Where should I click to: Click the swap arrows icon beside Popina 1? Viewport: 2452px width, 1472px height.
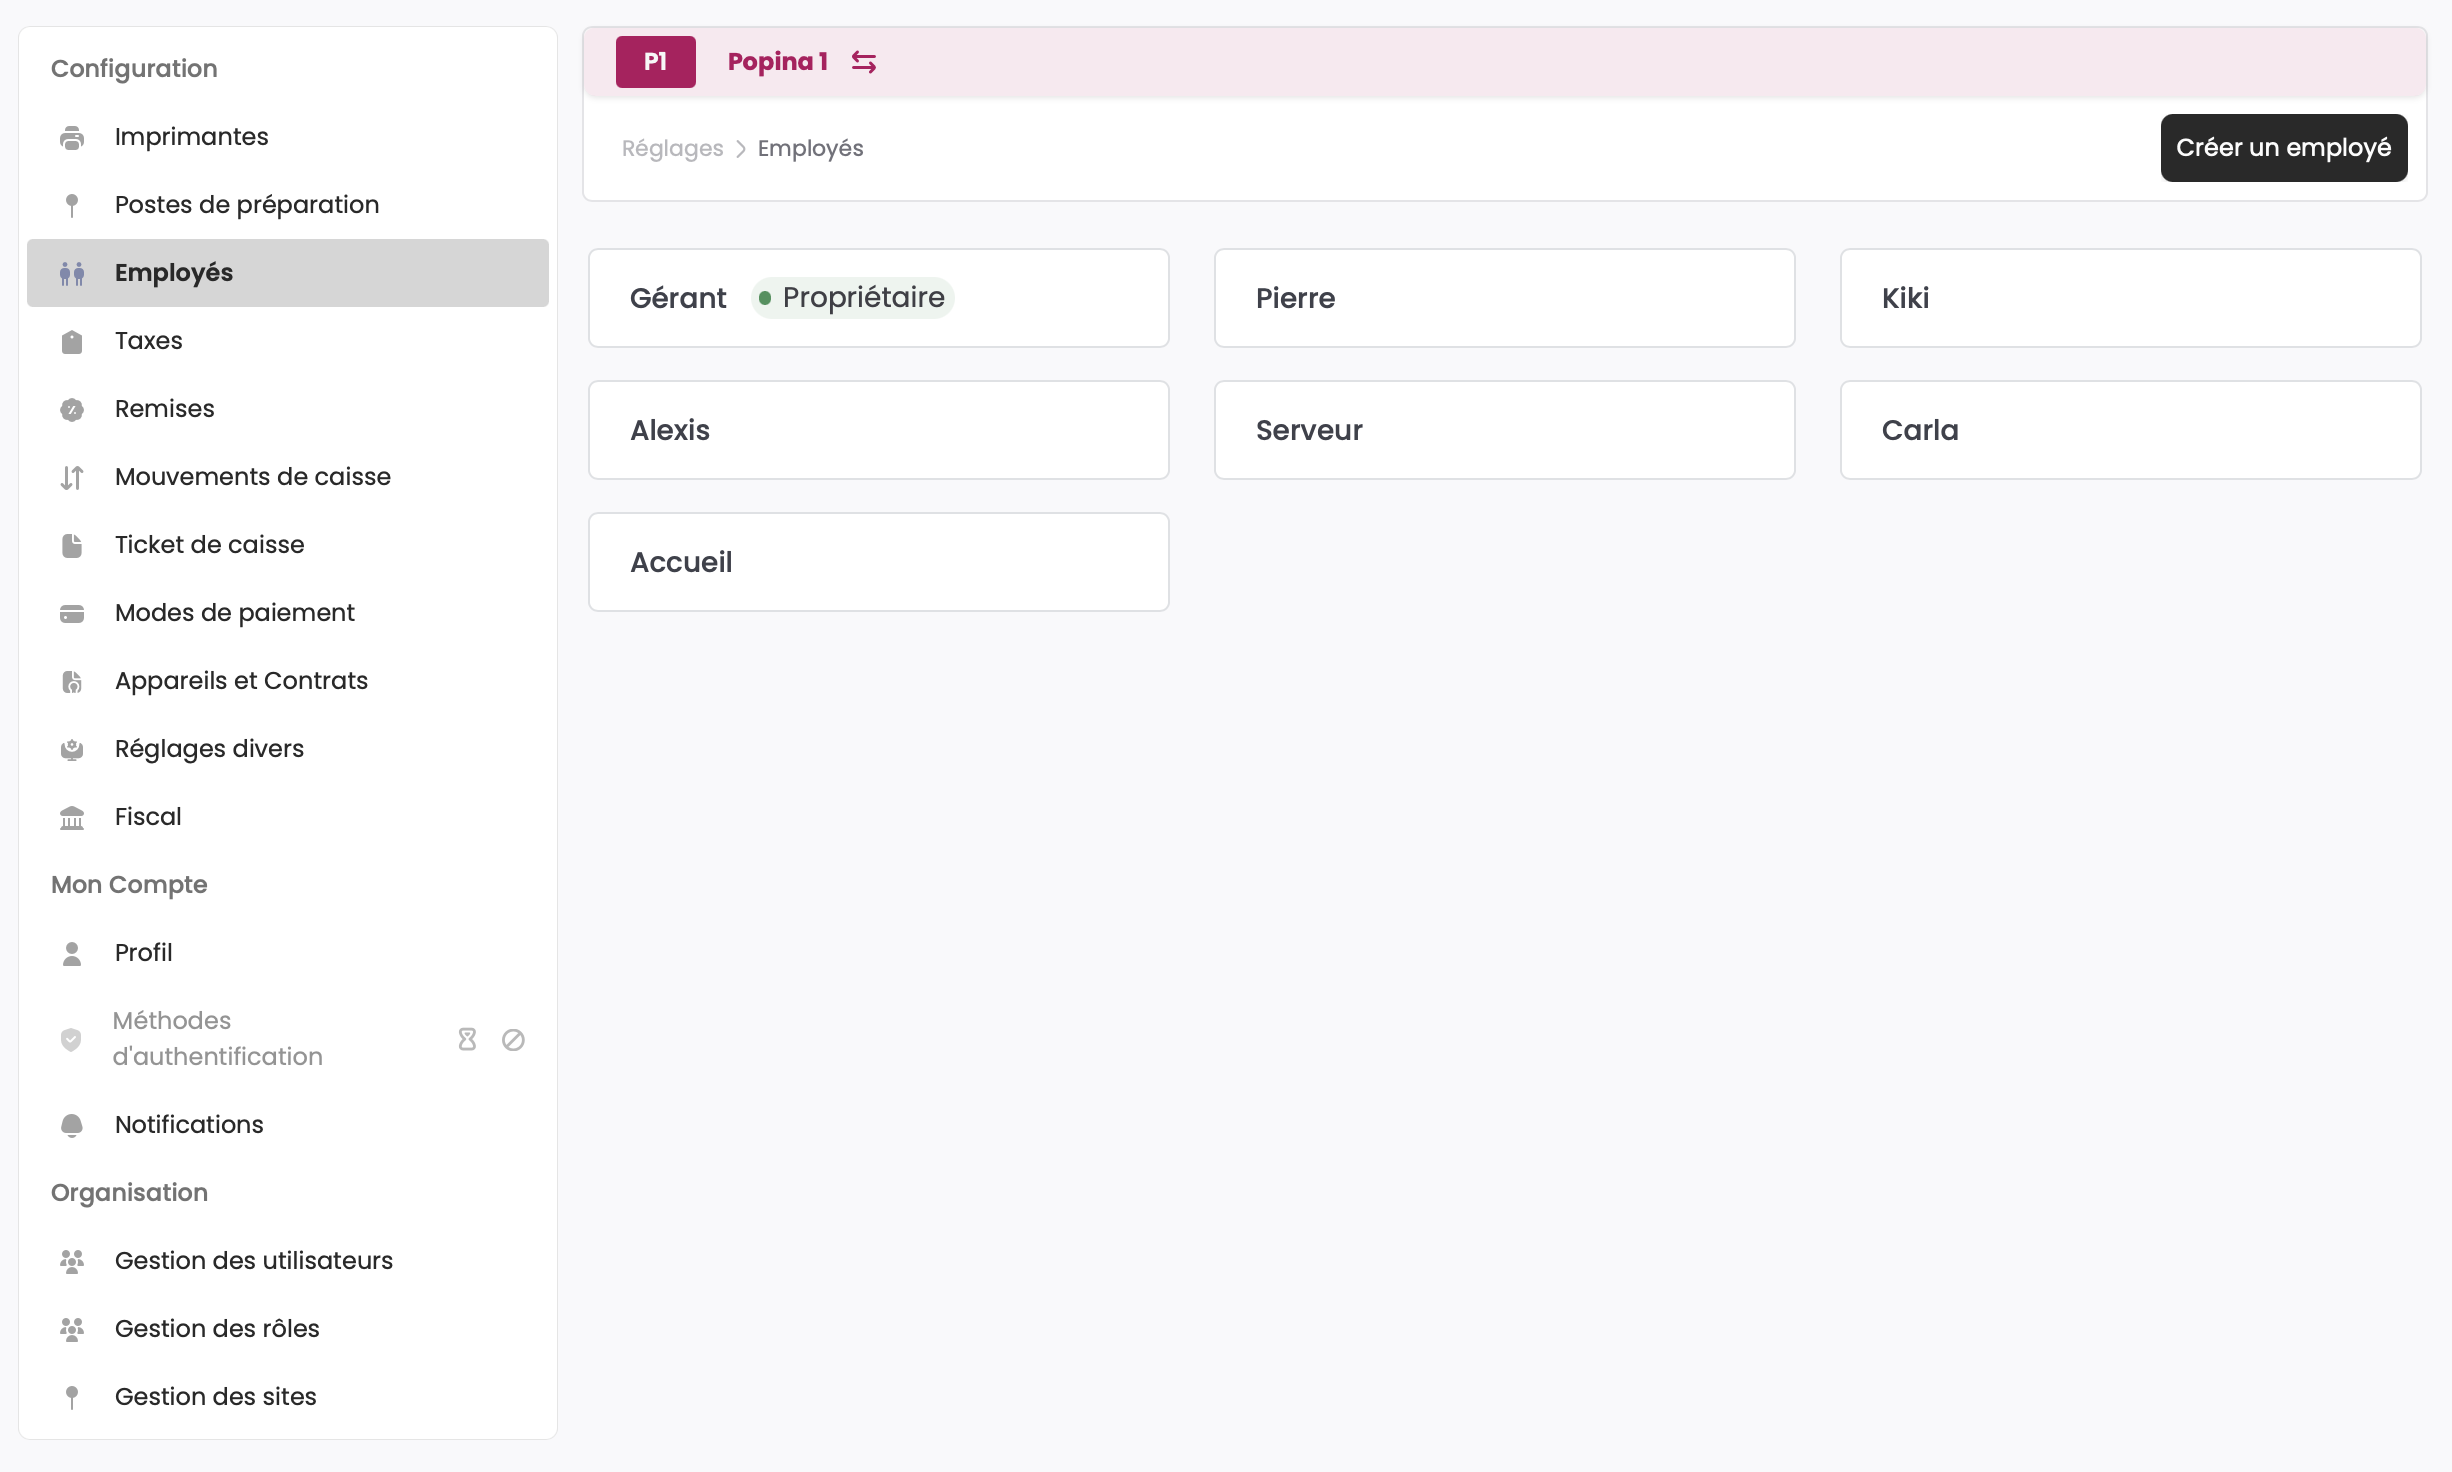864,62
